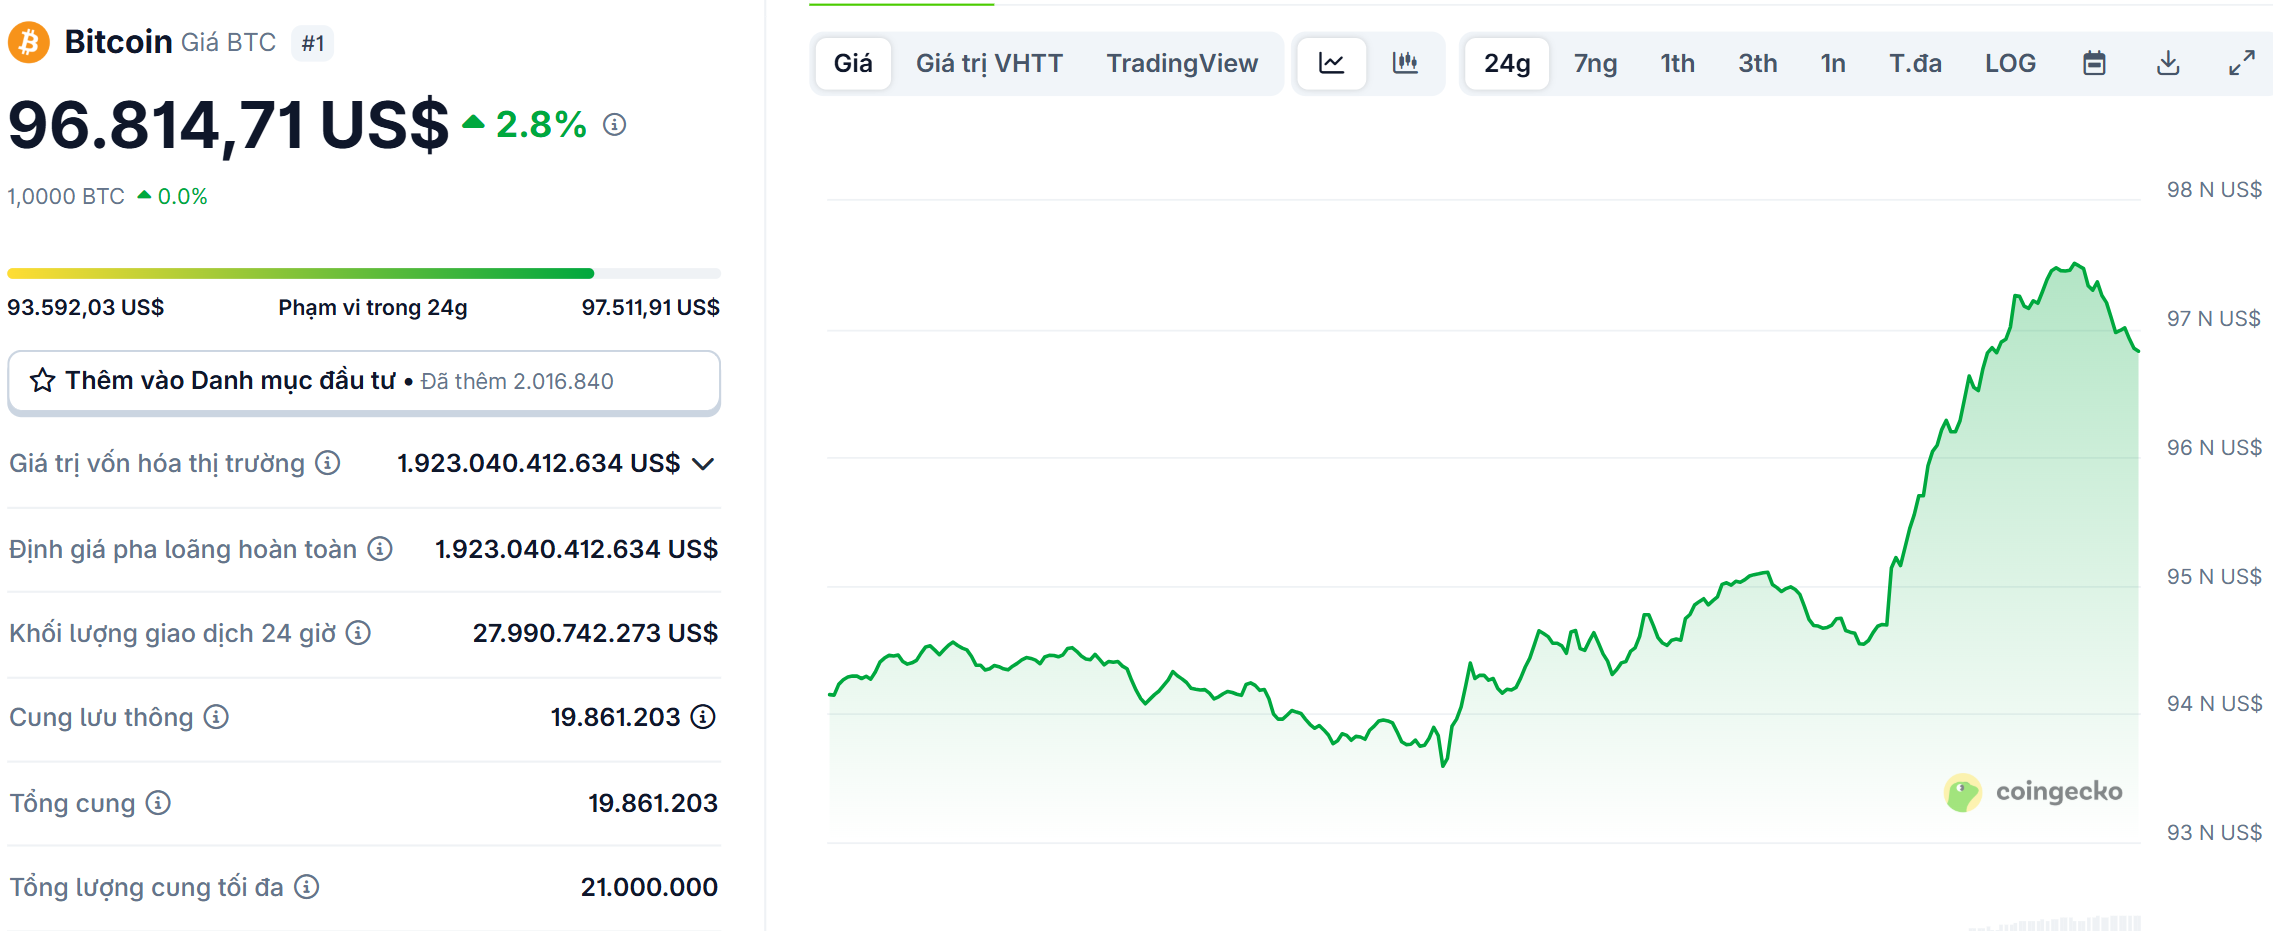Click Thêm vào Danh mục đầu tư button

coord(364,381)
